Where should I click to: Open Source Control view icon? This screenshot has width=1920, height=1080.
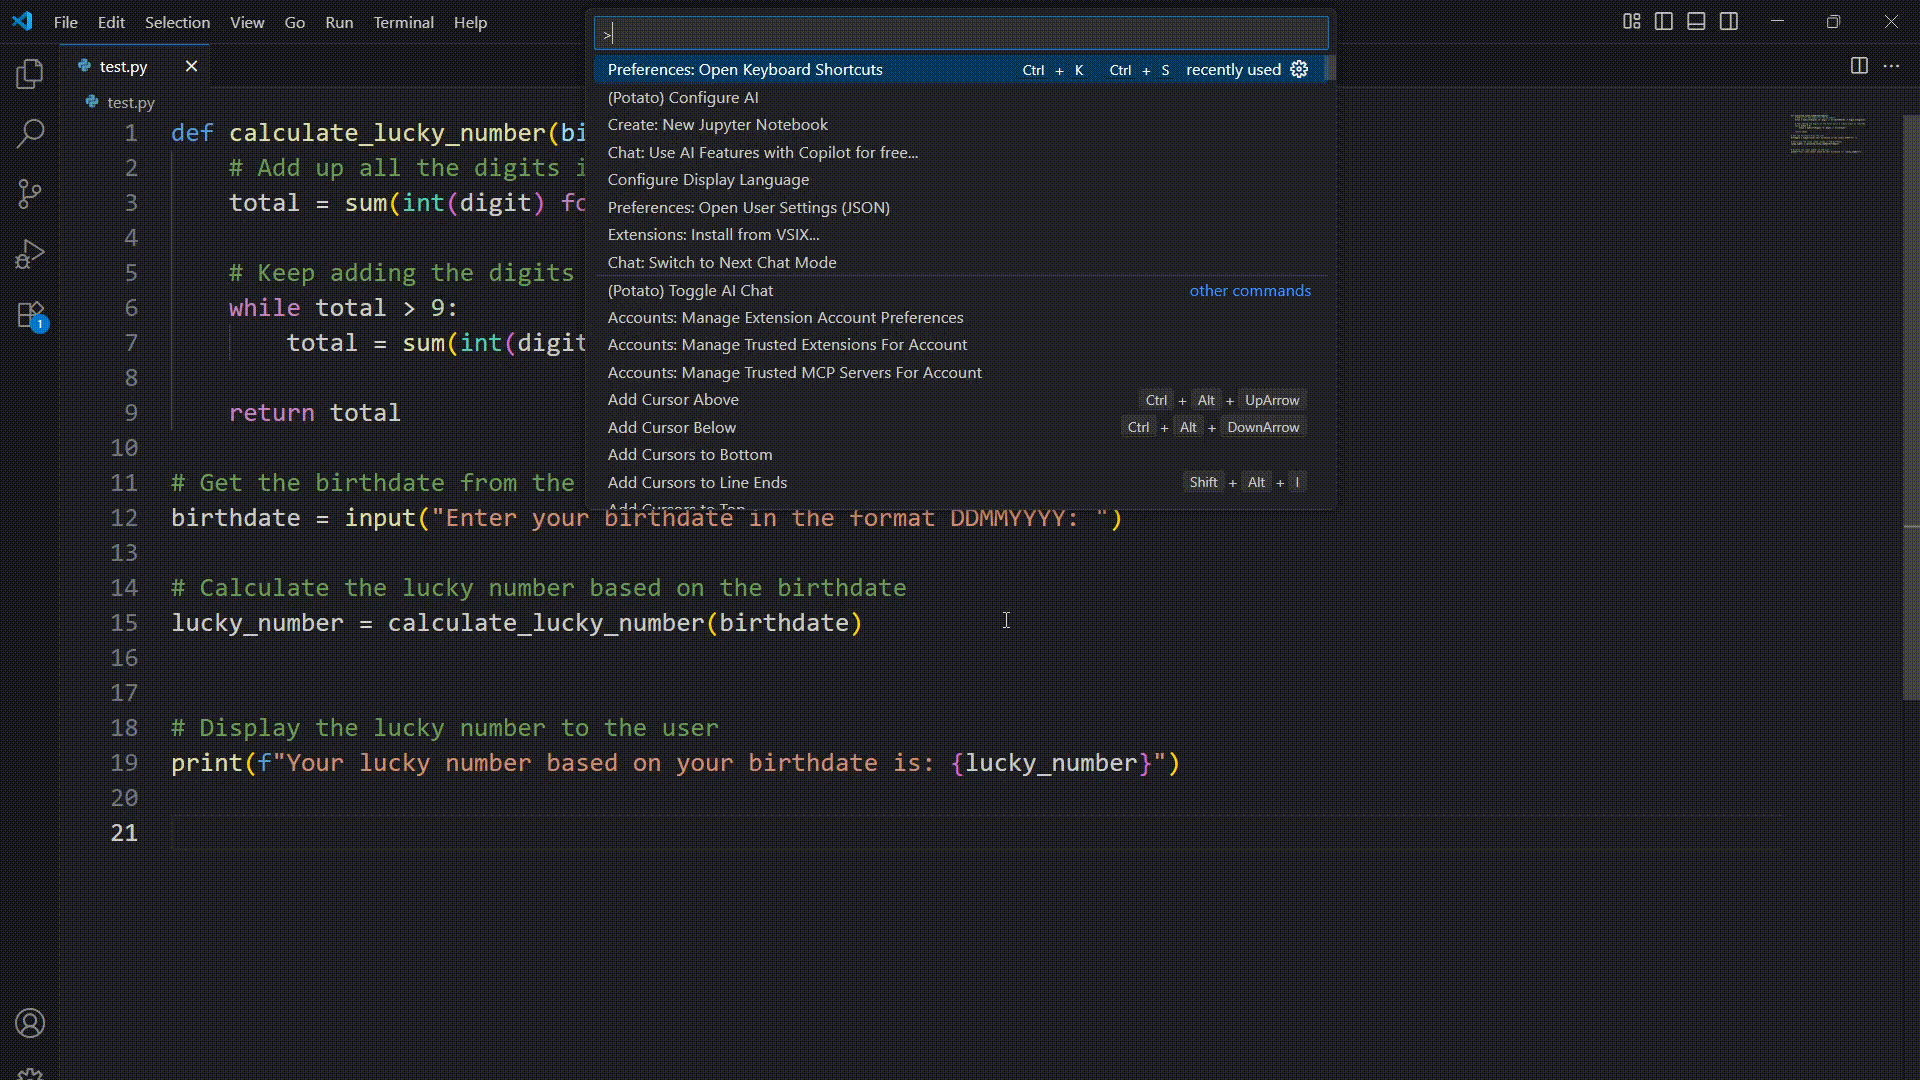pyautogui.click(x=30, y=194)
